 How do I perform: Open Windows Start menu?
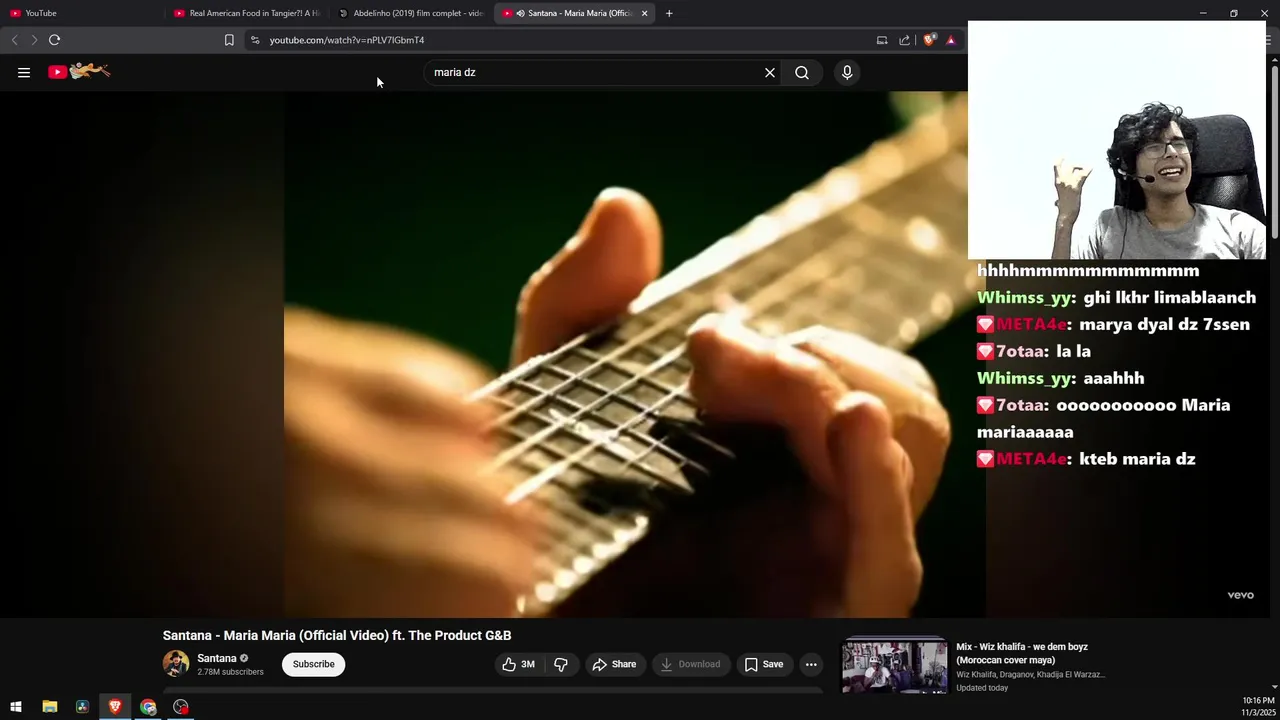click(16, 707)
